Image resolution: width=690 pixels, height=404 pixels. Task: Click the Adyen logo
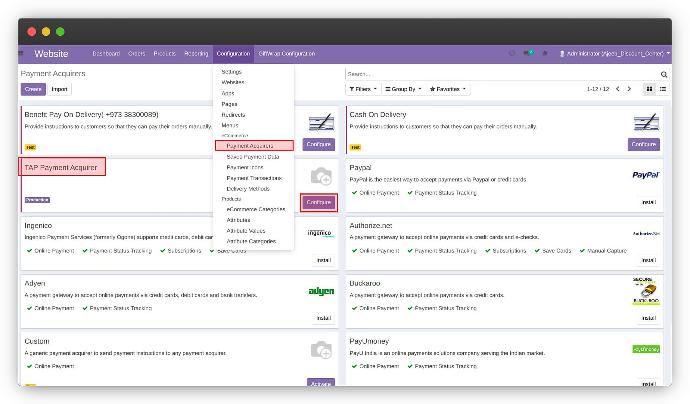tap(320, 291)
